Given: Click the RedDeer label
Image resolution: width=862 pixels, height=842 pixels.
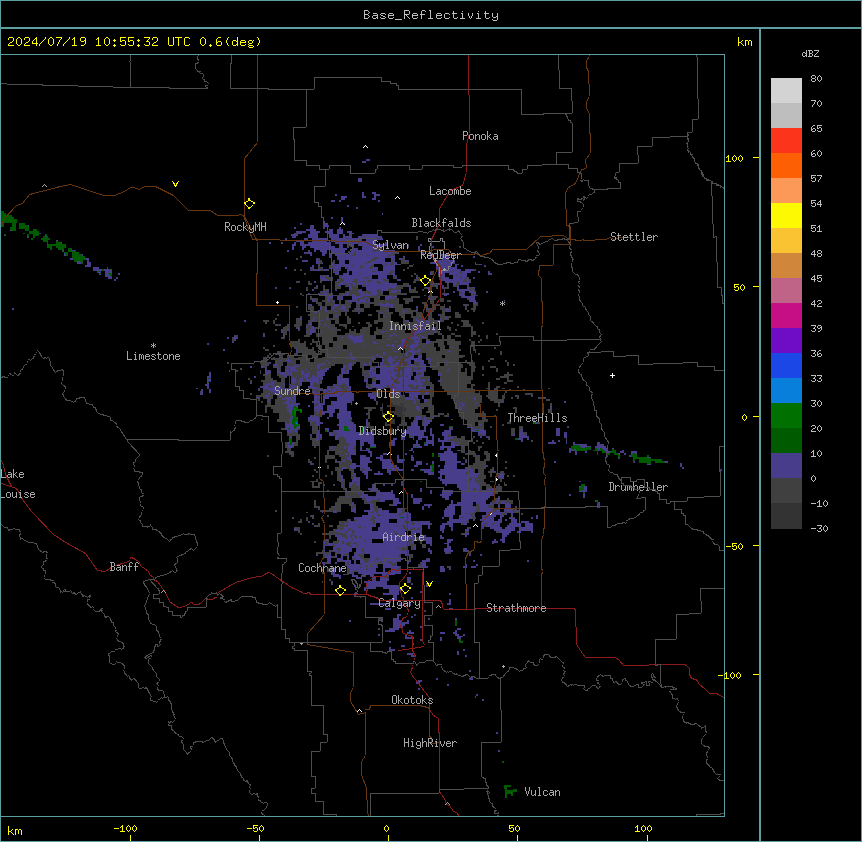Looking at the screenshot, I should click(x=440, y=255).
